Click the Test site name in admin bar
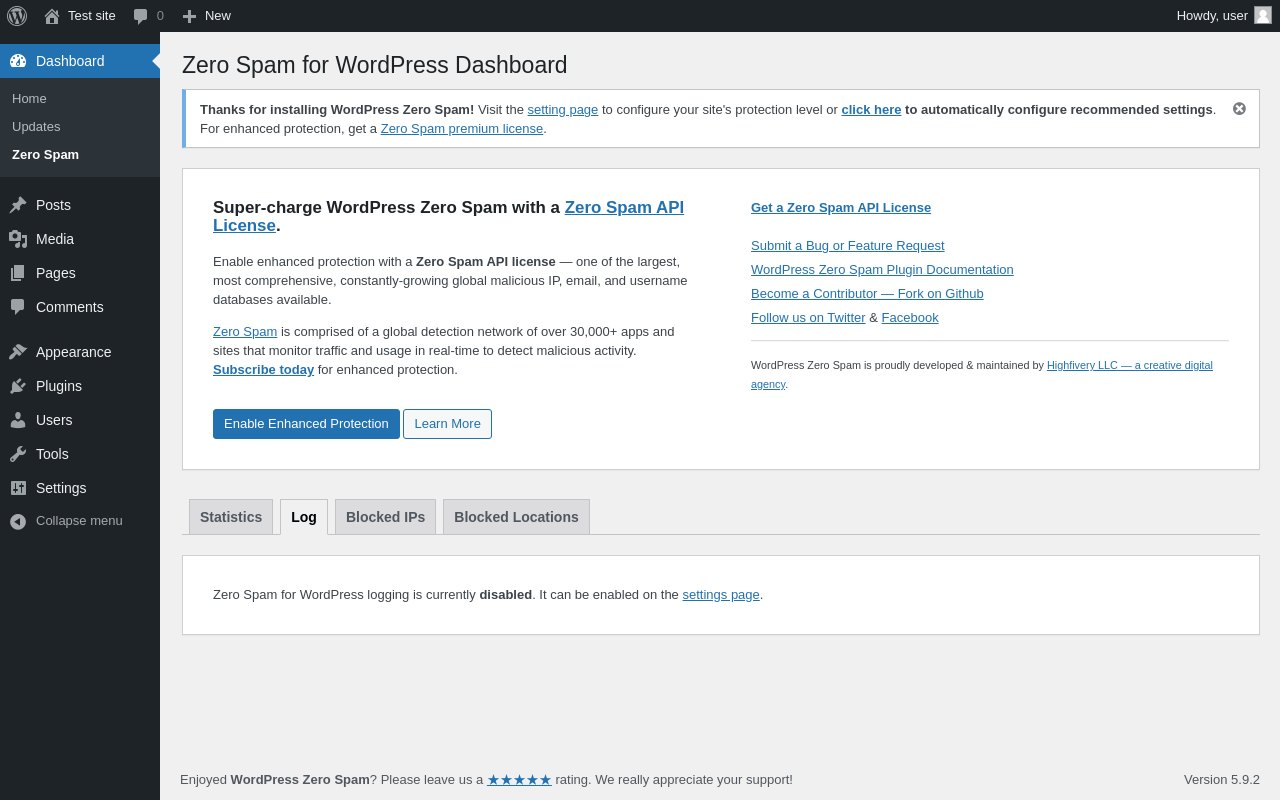1280x800 pixels. 92,15
